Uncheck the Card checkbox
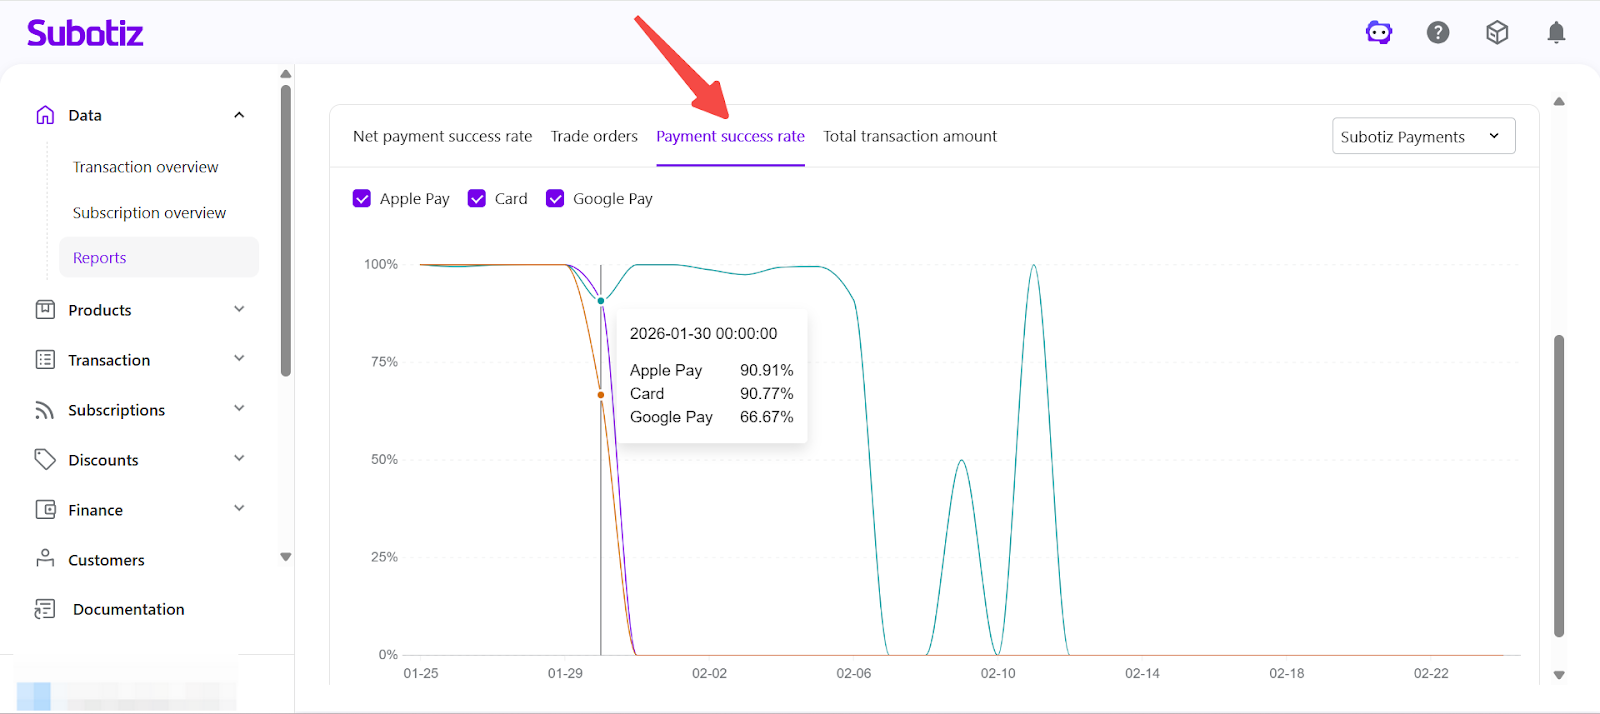The height and width of the screenshot is (714, 1600). point(477,199)
